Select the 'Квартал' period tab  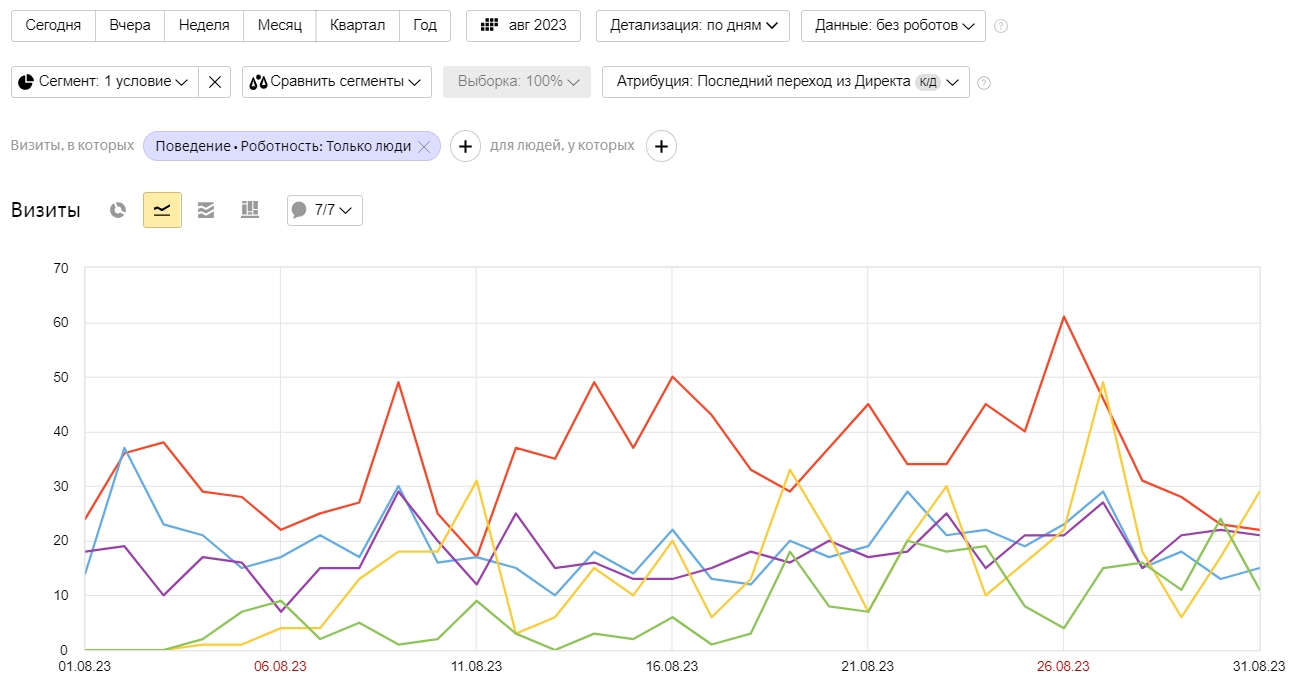[x=357, y=26]
